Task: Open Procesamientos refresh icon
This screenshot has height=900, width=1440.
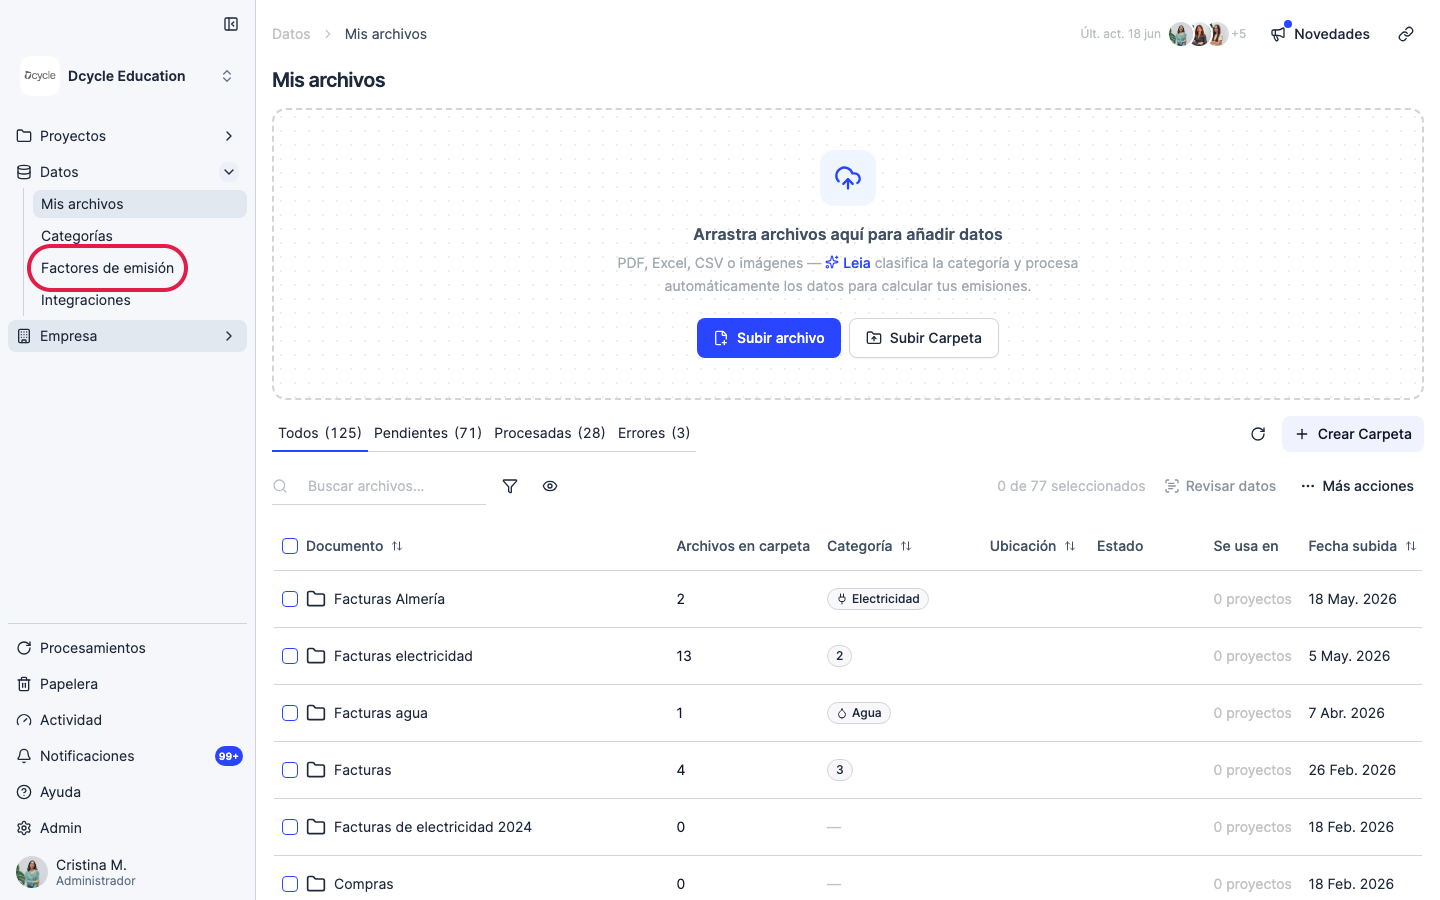Action: point(24,648)
